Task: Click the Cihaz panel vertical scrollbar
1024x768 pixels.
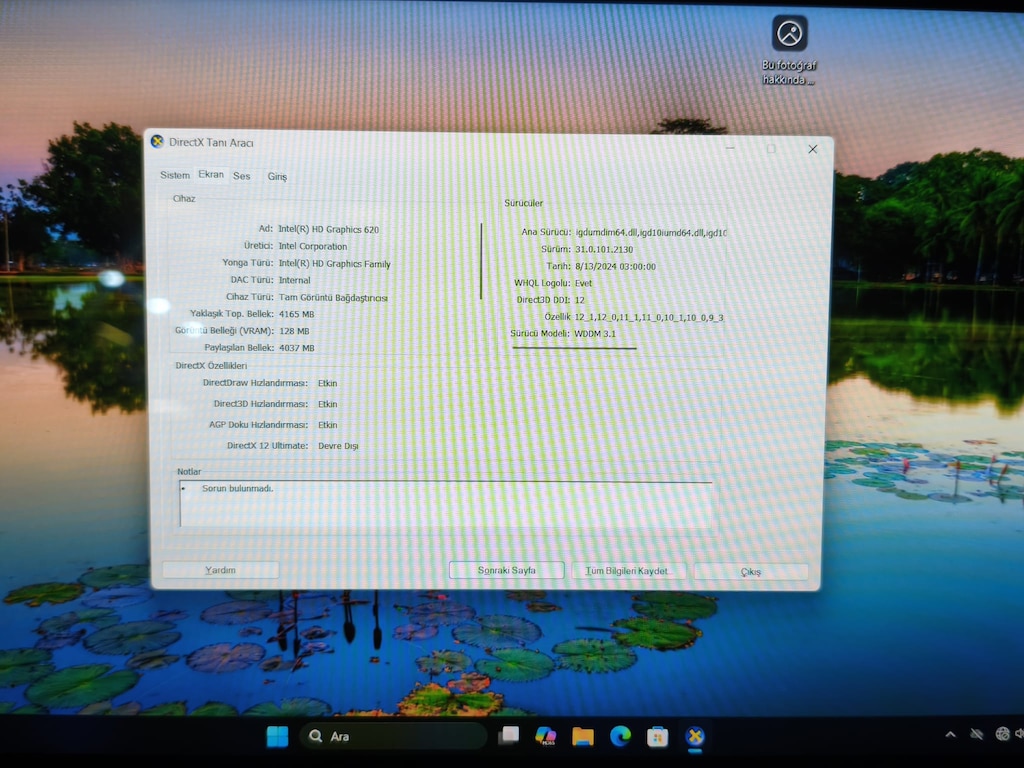Action: click(481, 261)
